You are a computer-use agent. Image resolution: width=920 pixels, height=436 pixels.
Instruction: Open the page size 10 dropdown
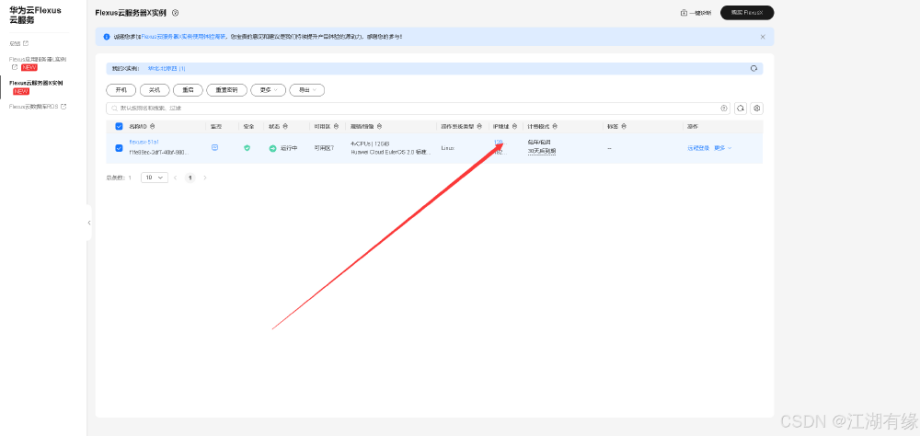[x=154, y=177]
